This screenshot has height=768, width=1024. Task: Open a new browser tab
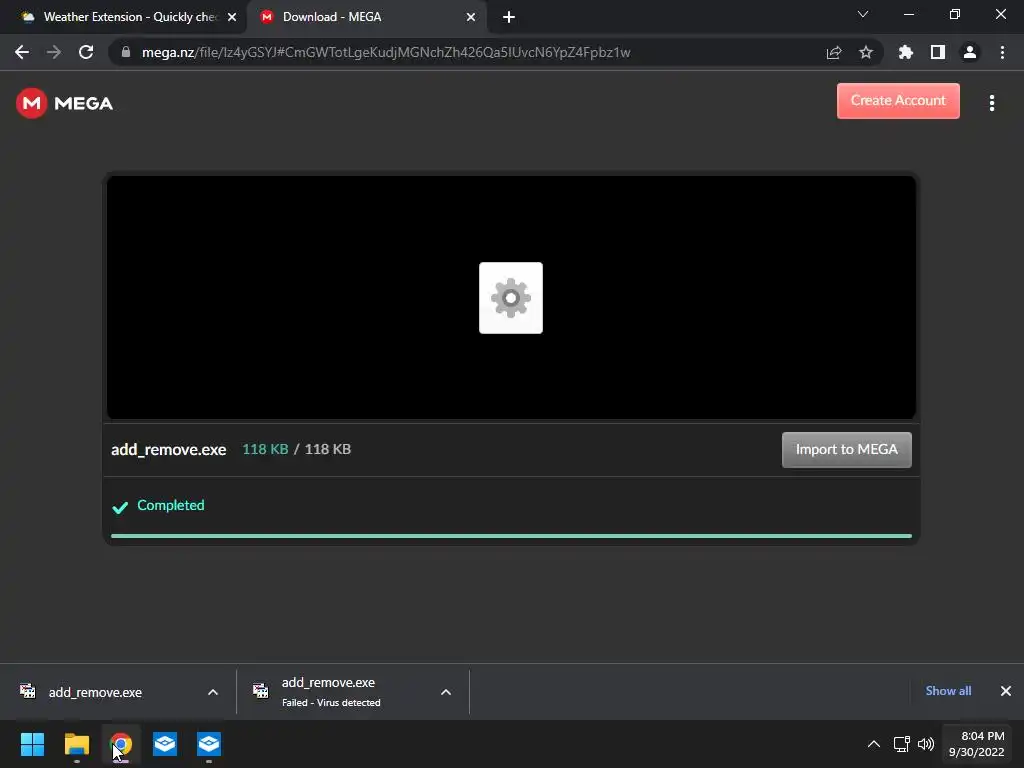pos(509,17)
